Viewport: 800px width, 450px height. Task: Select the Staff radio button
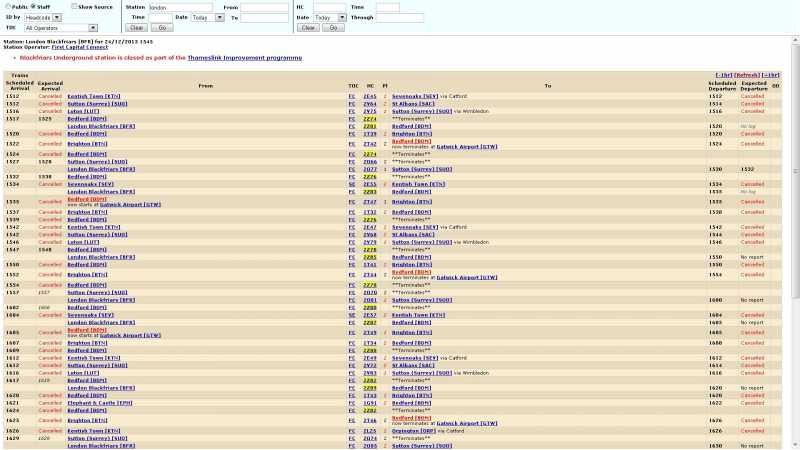(33, 7)
